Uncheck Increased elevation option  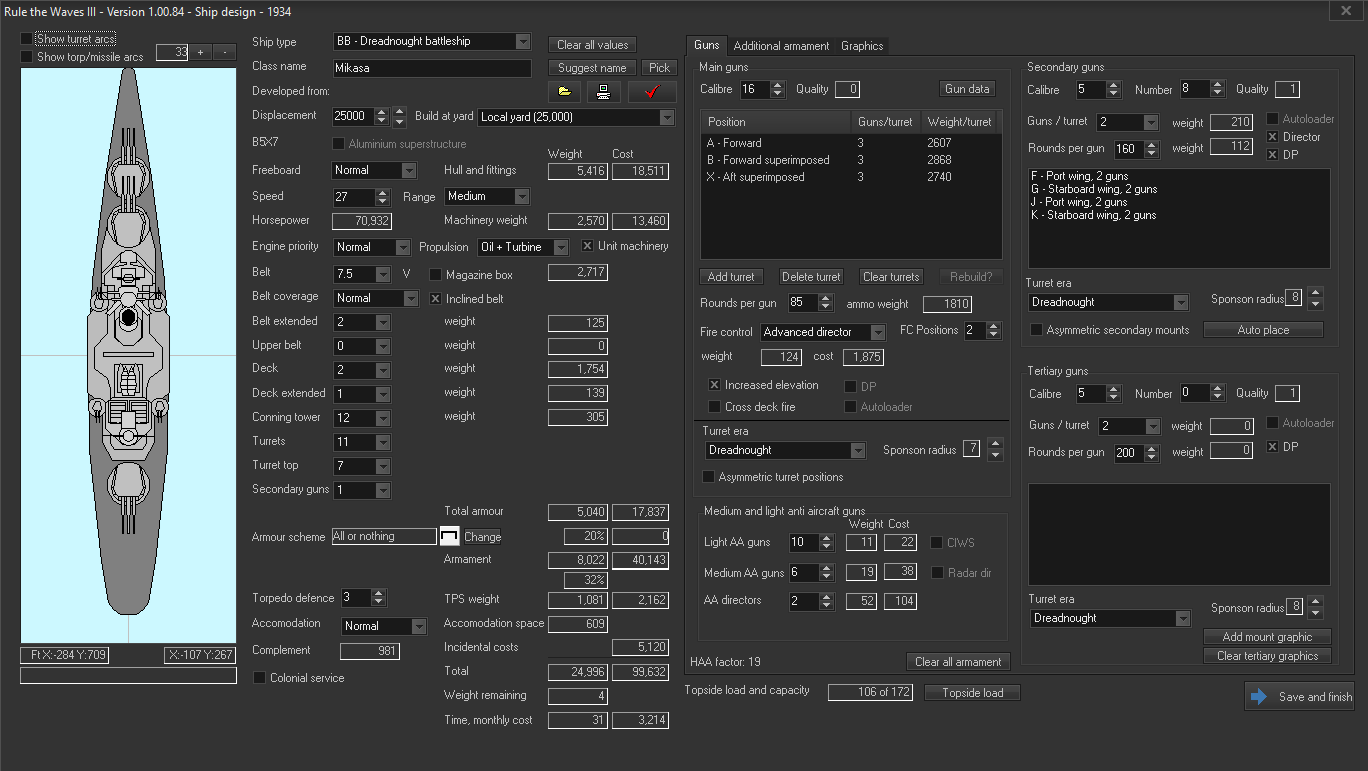tap(714, 385)
